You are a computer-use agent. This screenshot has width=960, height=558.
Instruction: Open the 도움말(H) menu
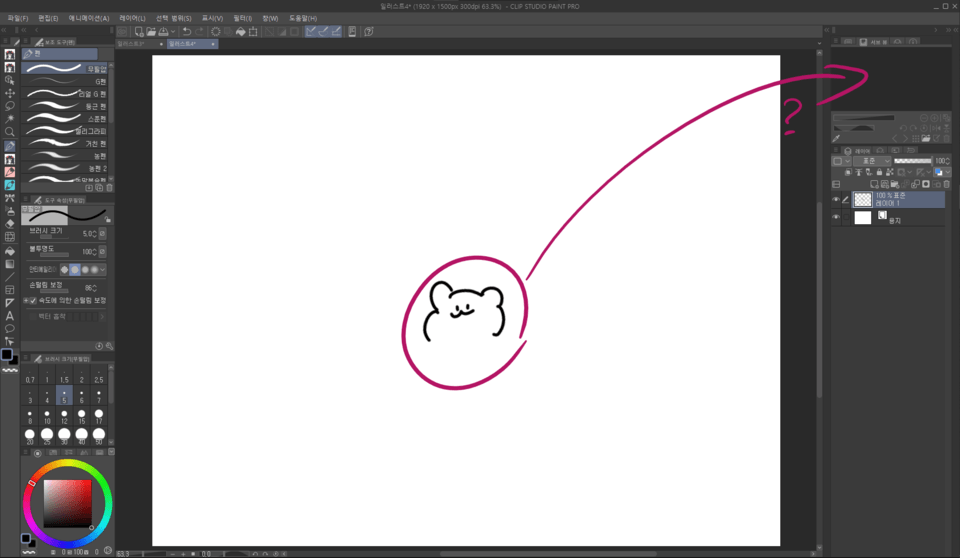tap(303, 18)
